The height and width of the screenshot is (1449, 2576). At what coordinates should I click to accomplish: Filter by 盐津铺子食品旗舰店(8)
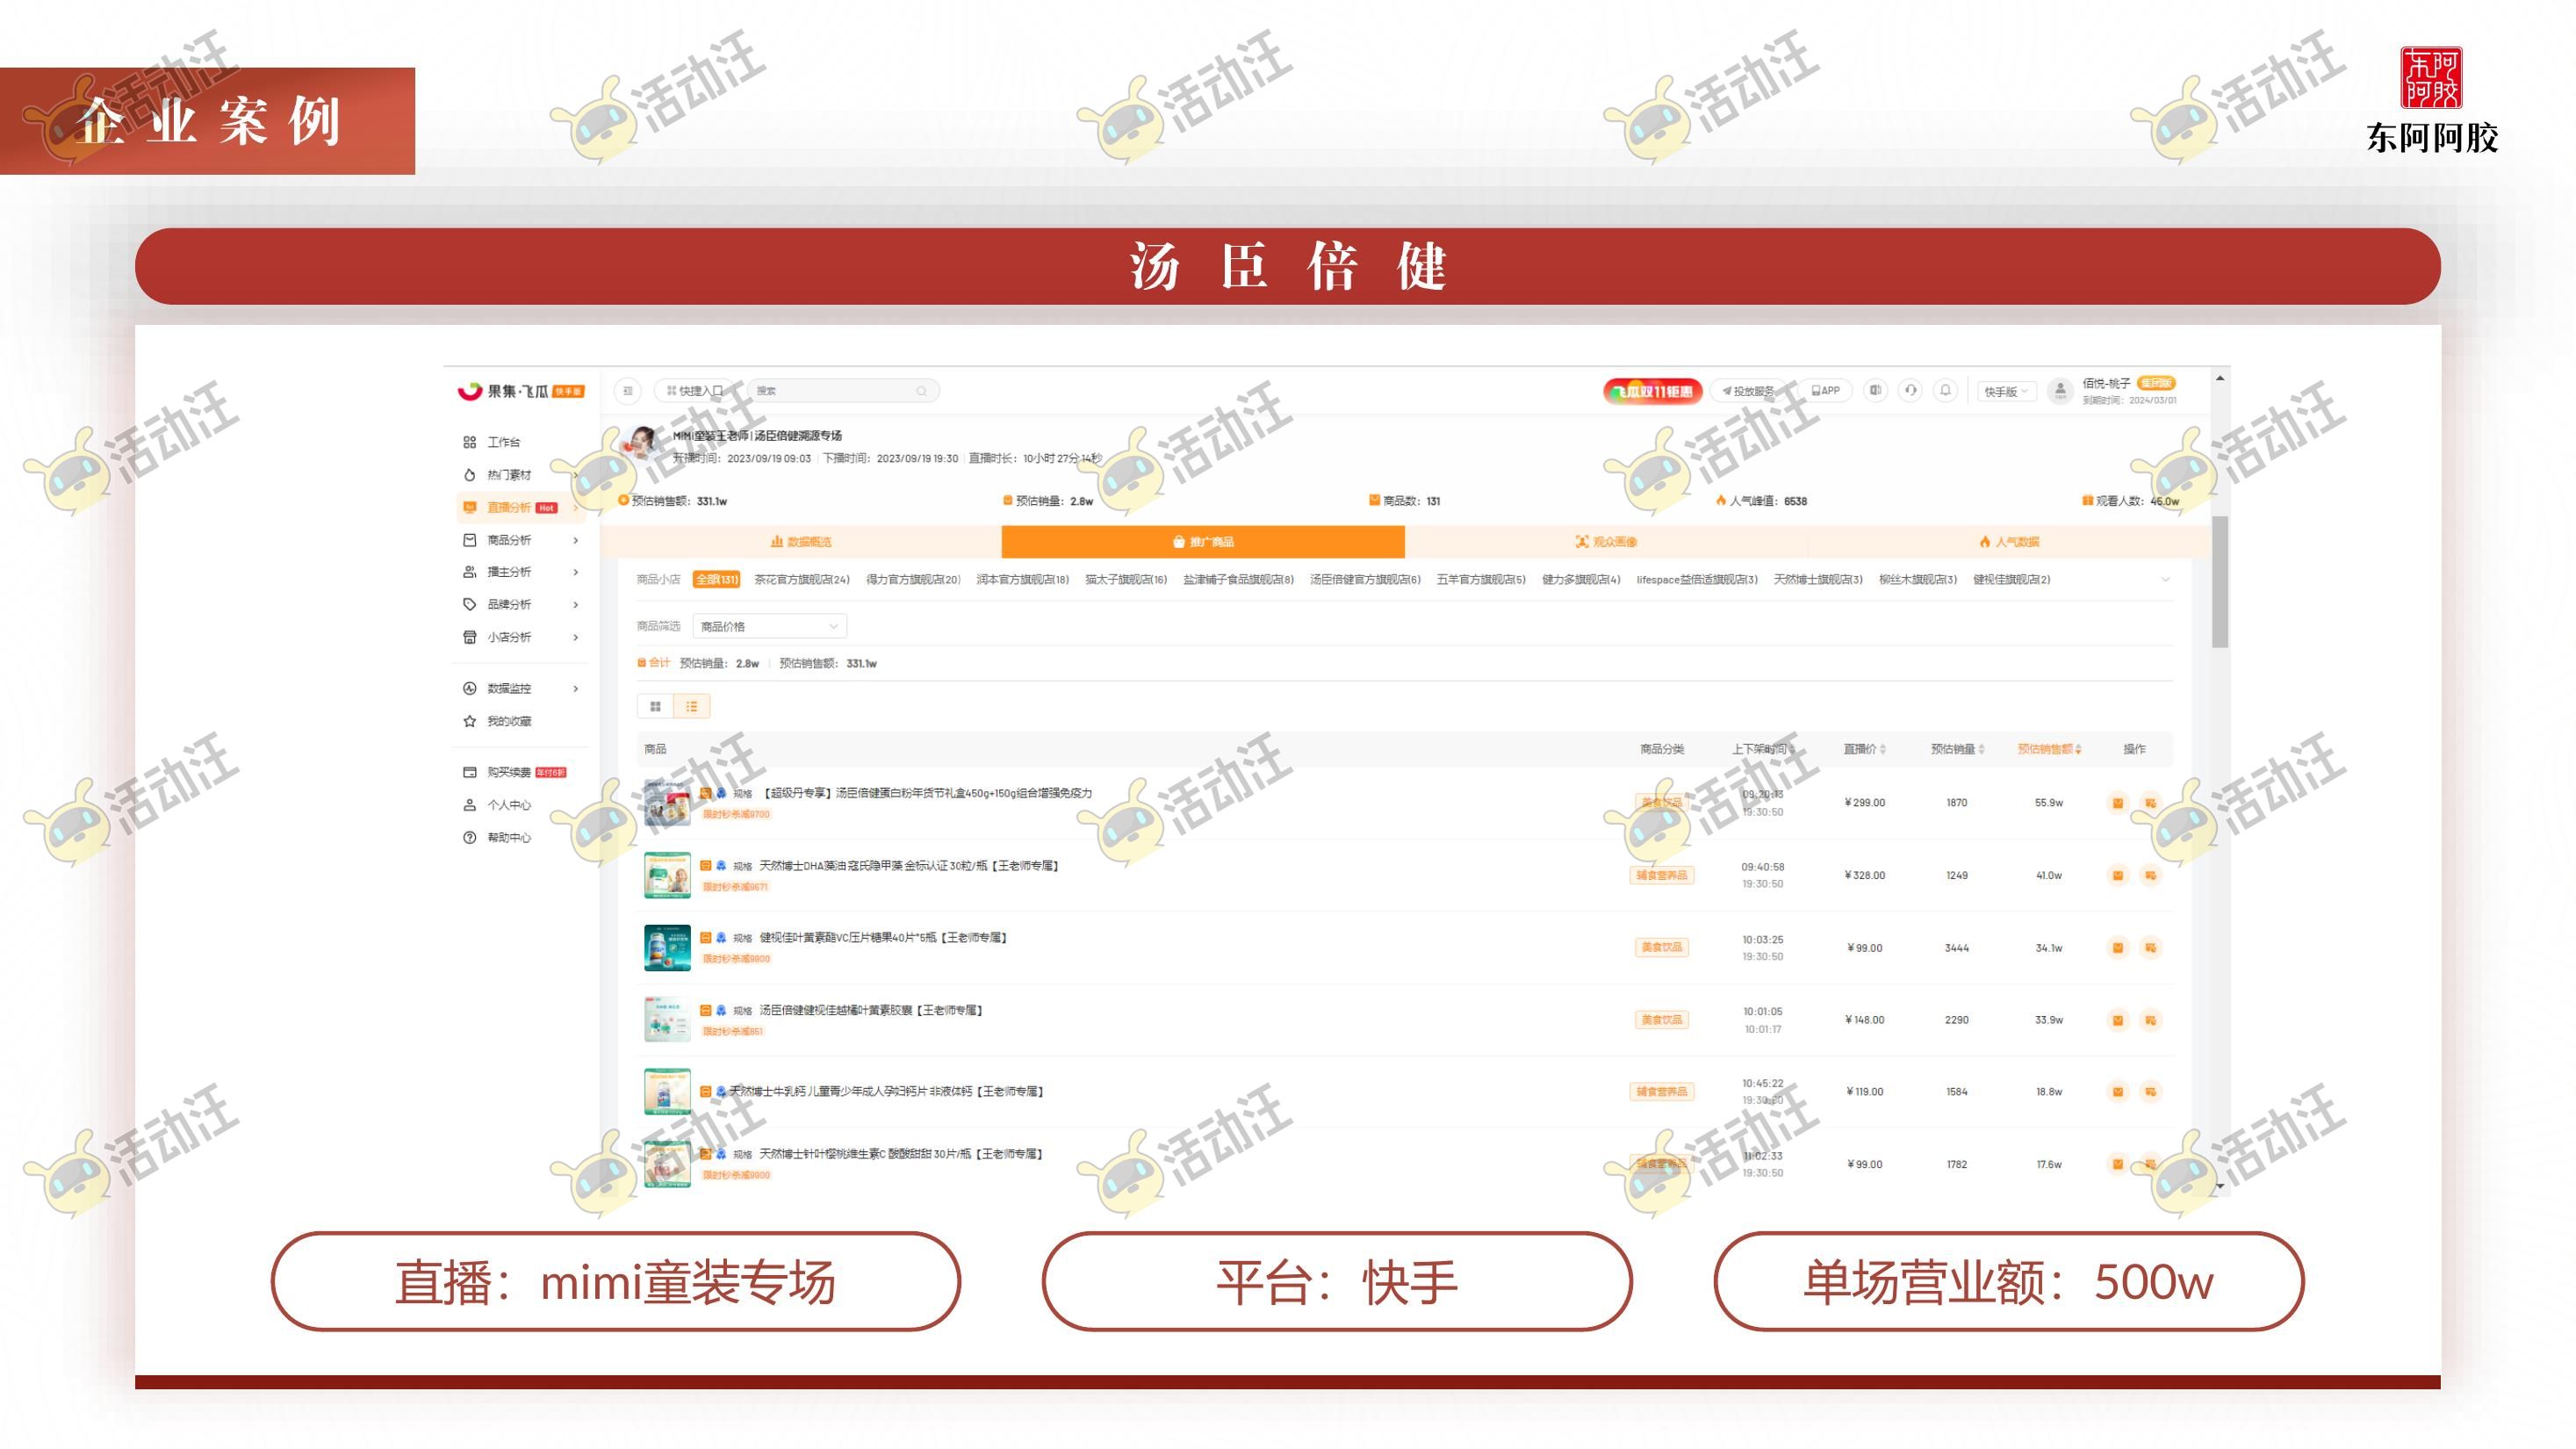1239,579
